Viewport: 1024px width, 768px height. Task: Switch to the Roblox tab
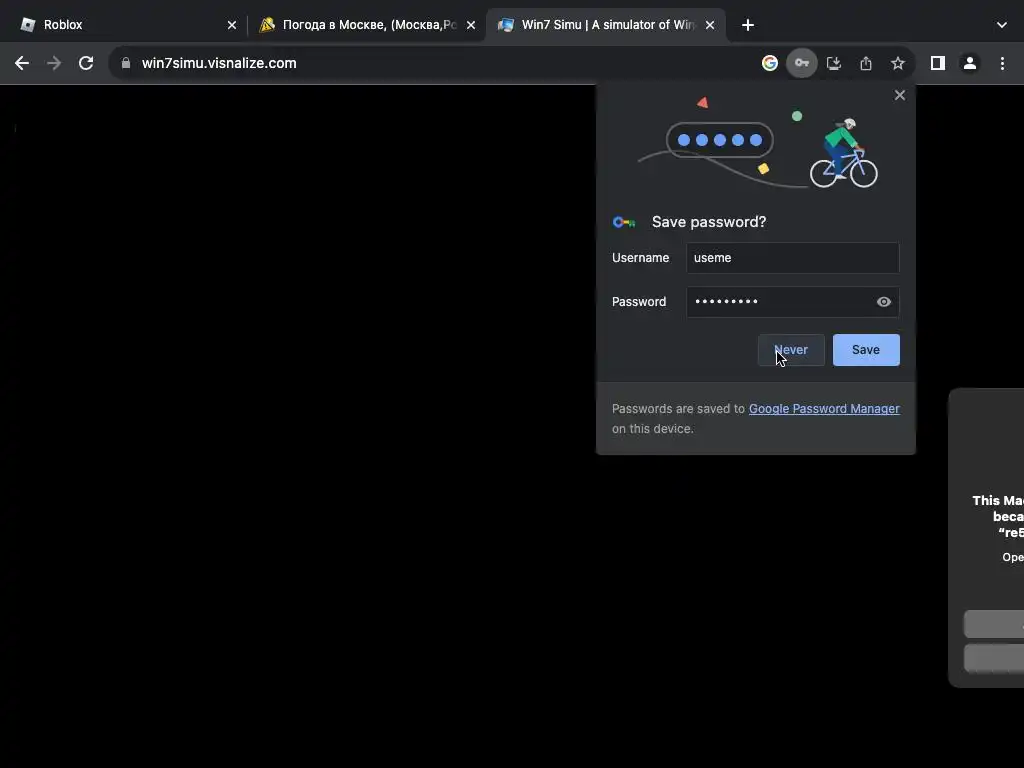click(x=126, y=25)
